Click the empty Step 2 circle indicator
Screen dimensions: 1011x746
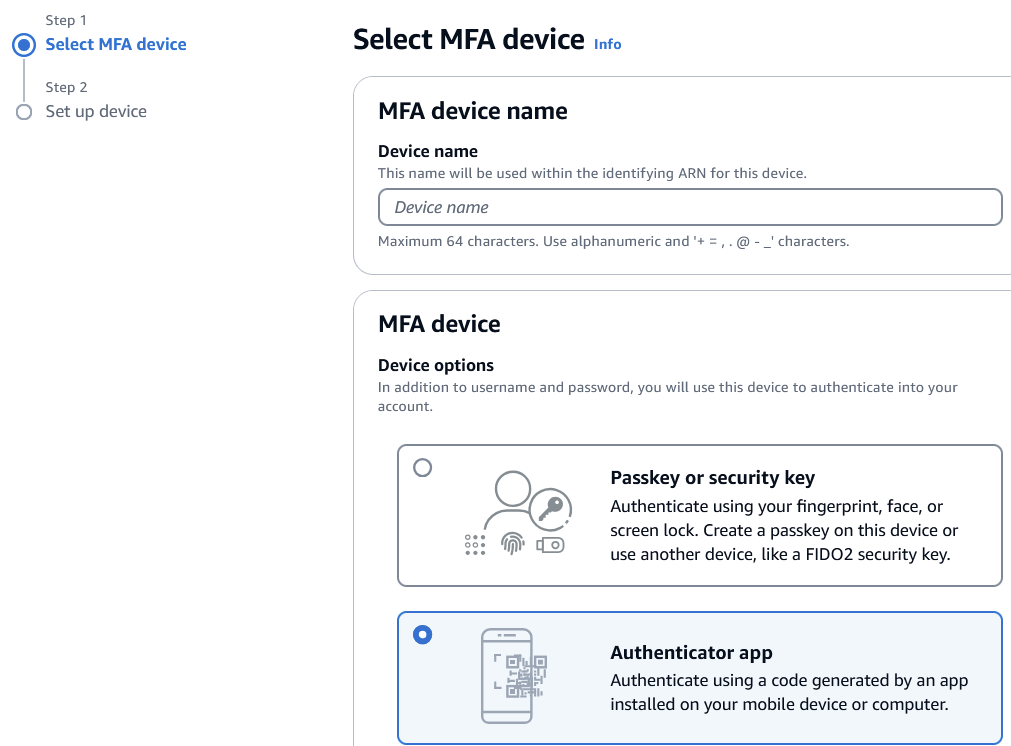[24, 112]
